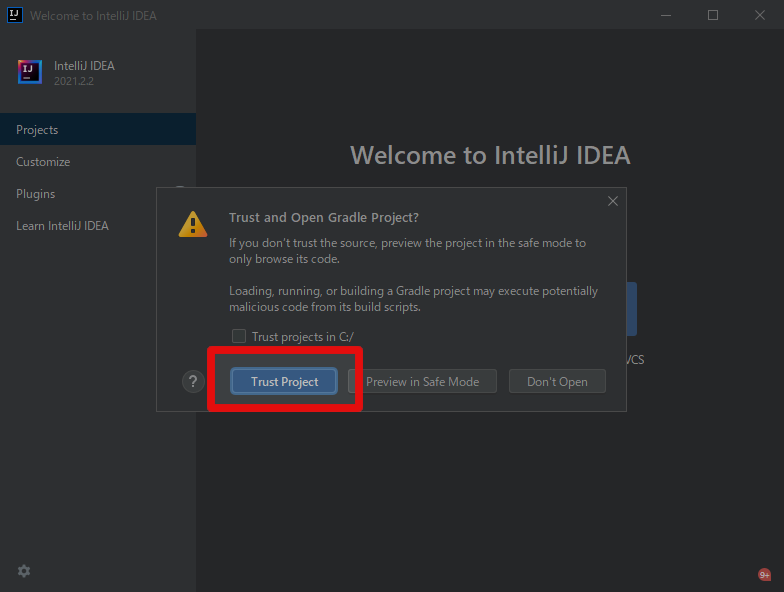Open dialog help question mark icon
Screen dimensions: 784x592
tap(193, 382)
